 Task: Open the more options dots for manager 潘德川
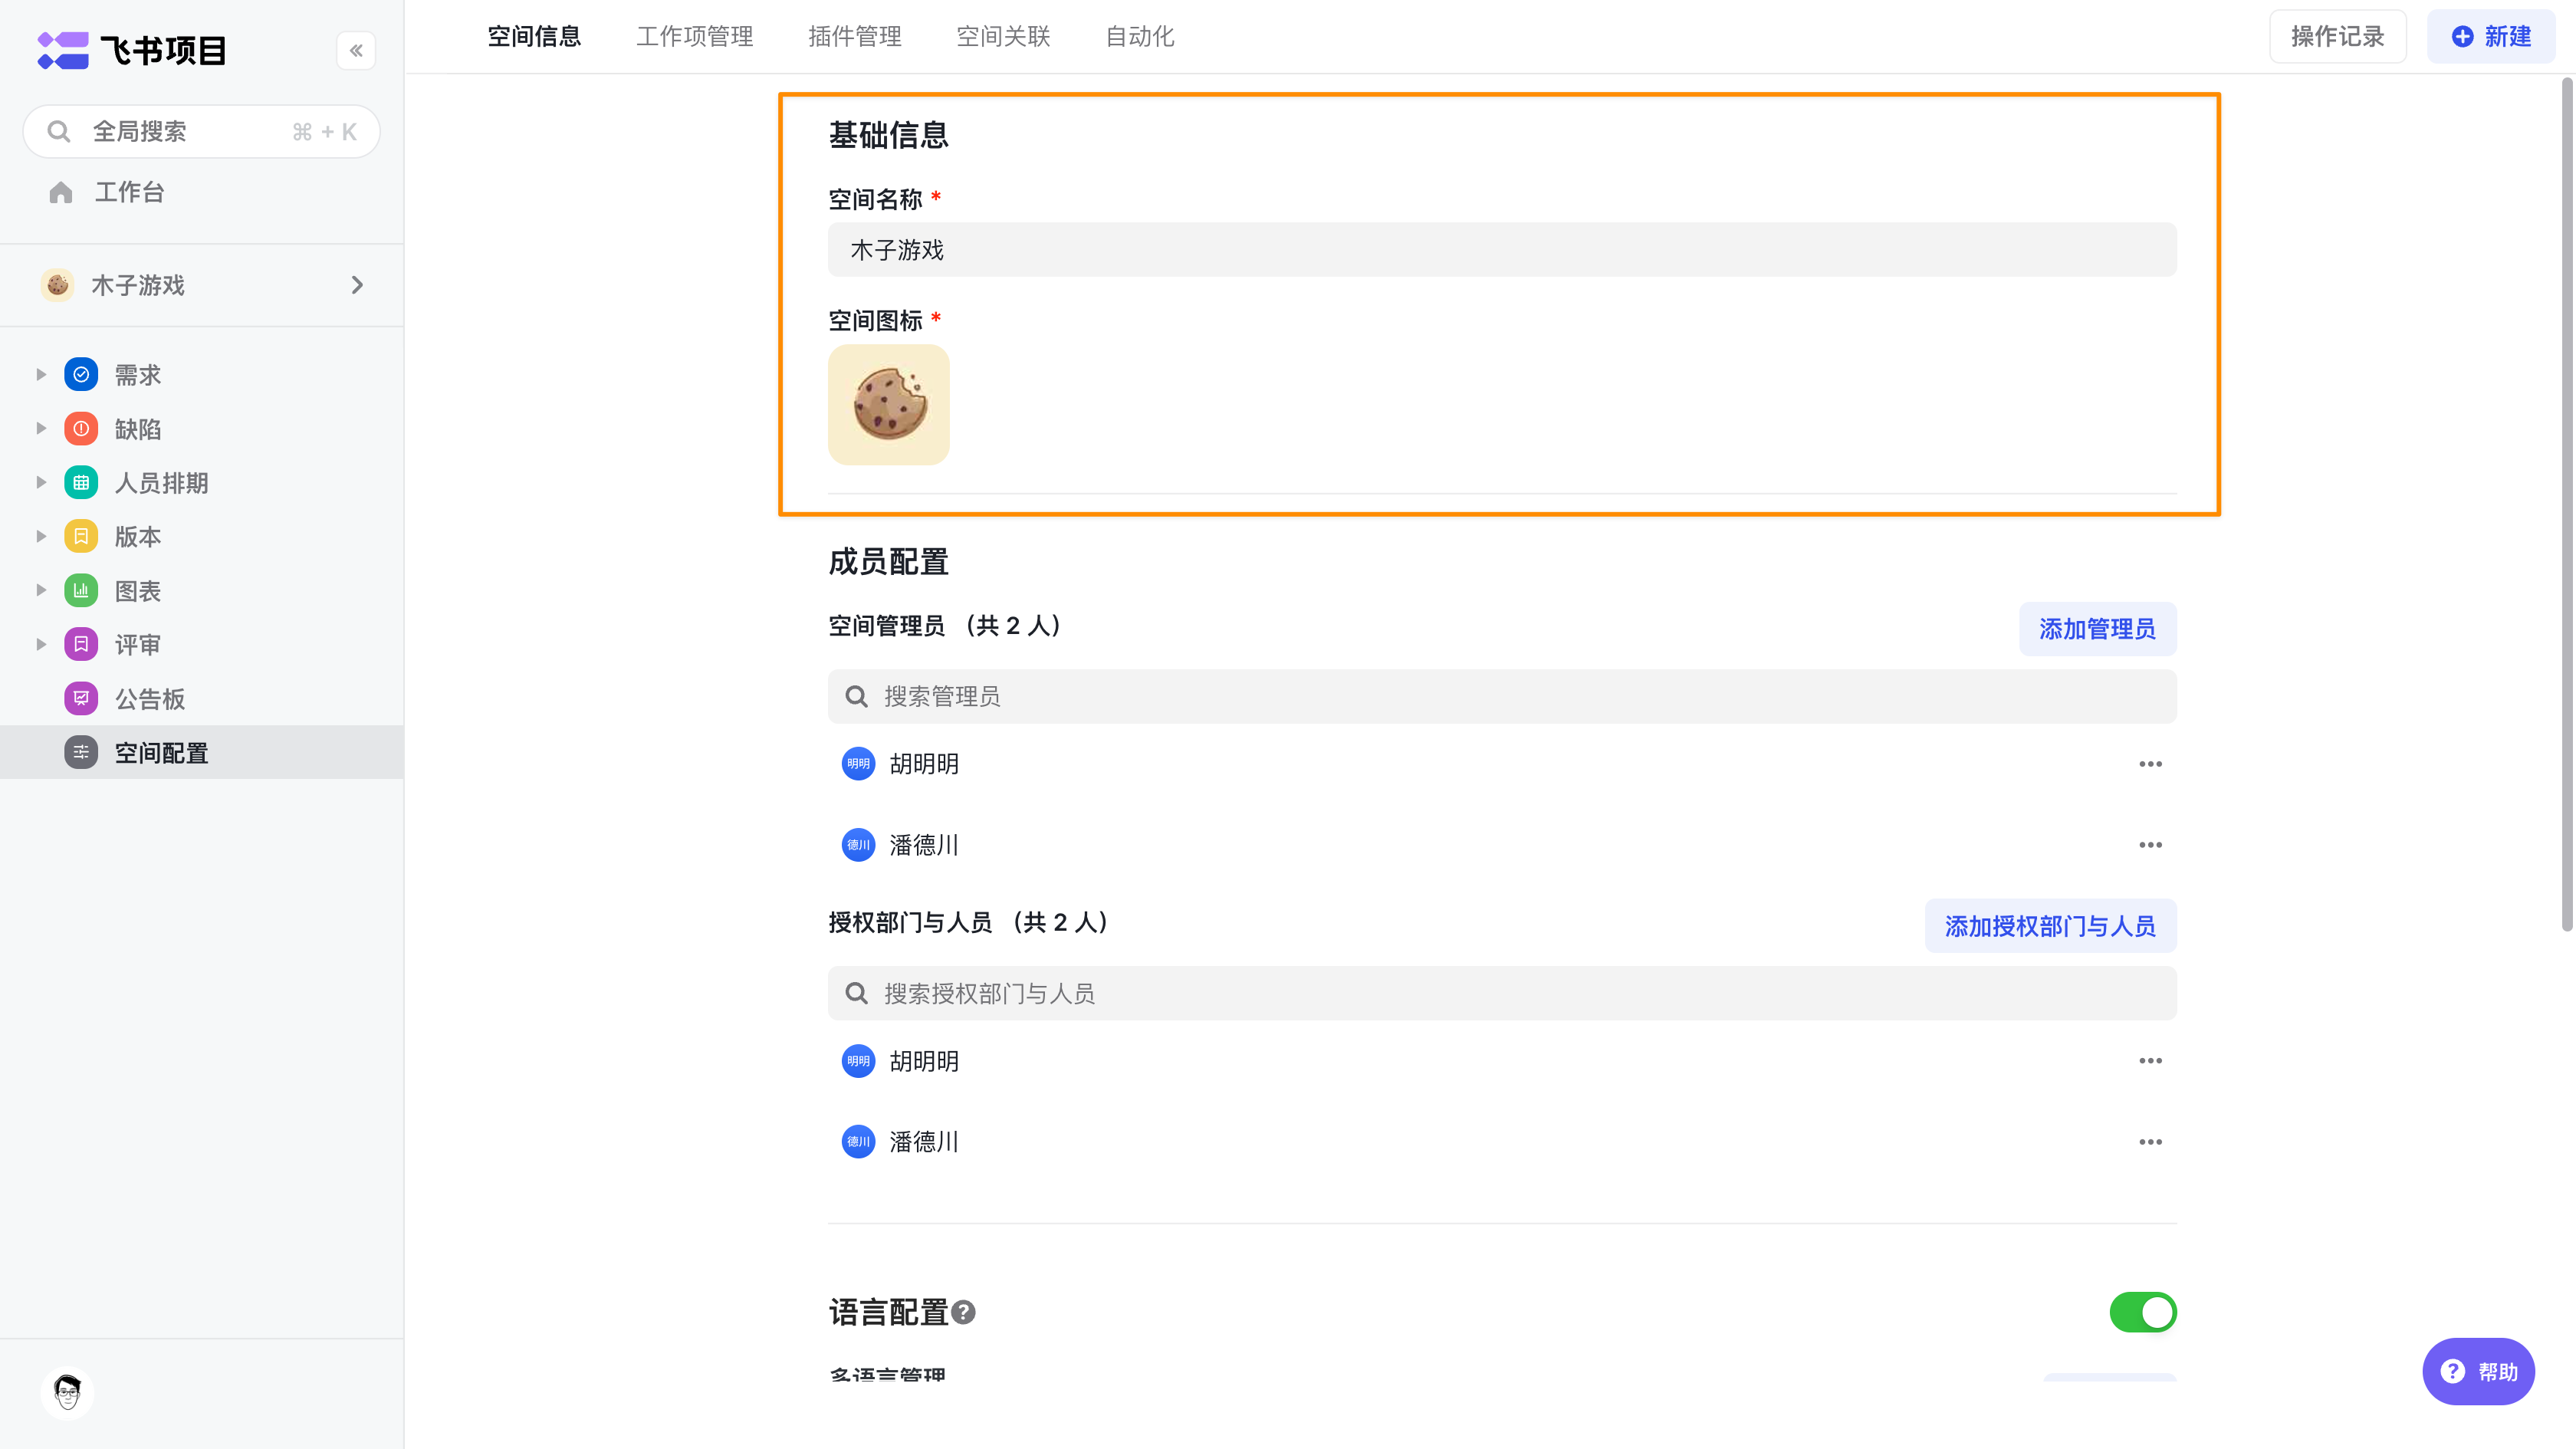pyautogui.click(x=2150, y=845)
